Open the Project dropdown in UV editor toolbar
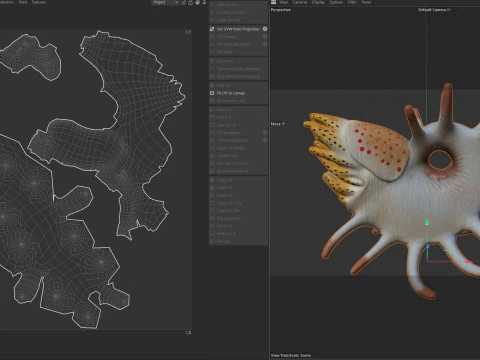 [165, 2]
